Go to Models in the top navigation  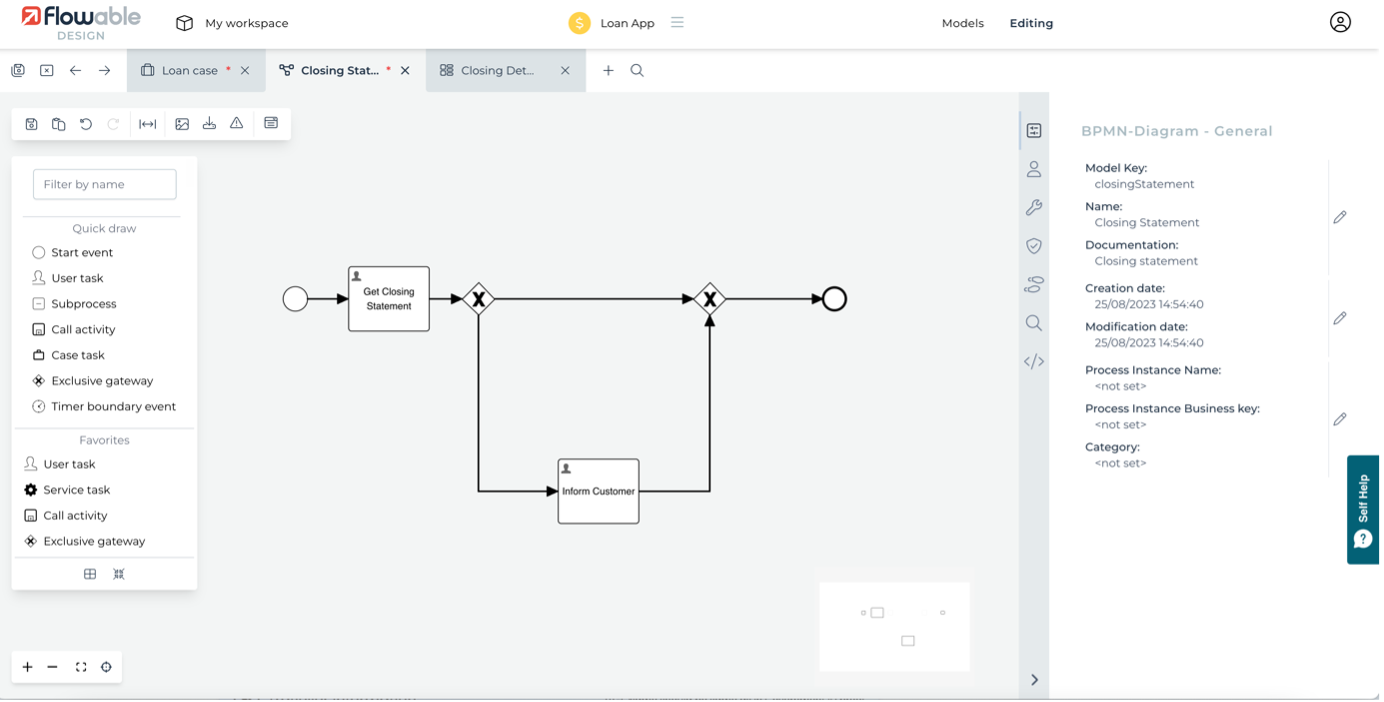(962, 23)
